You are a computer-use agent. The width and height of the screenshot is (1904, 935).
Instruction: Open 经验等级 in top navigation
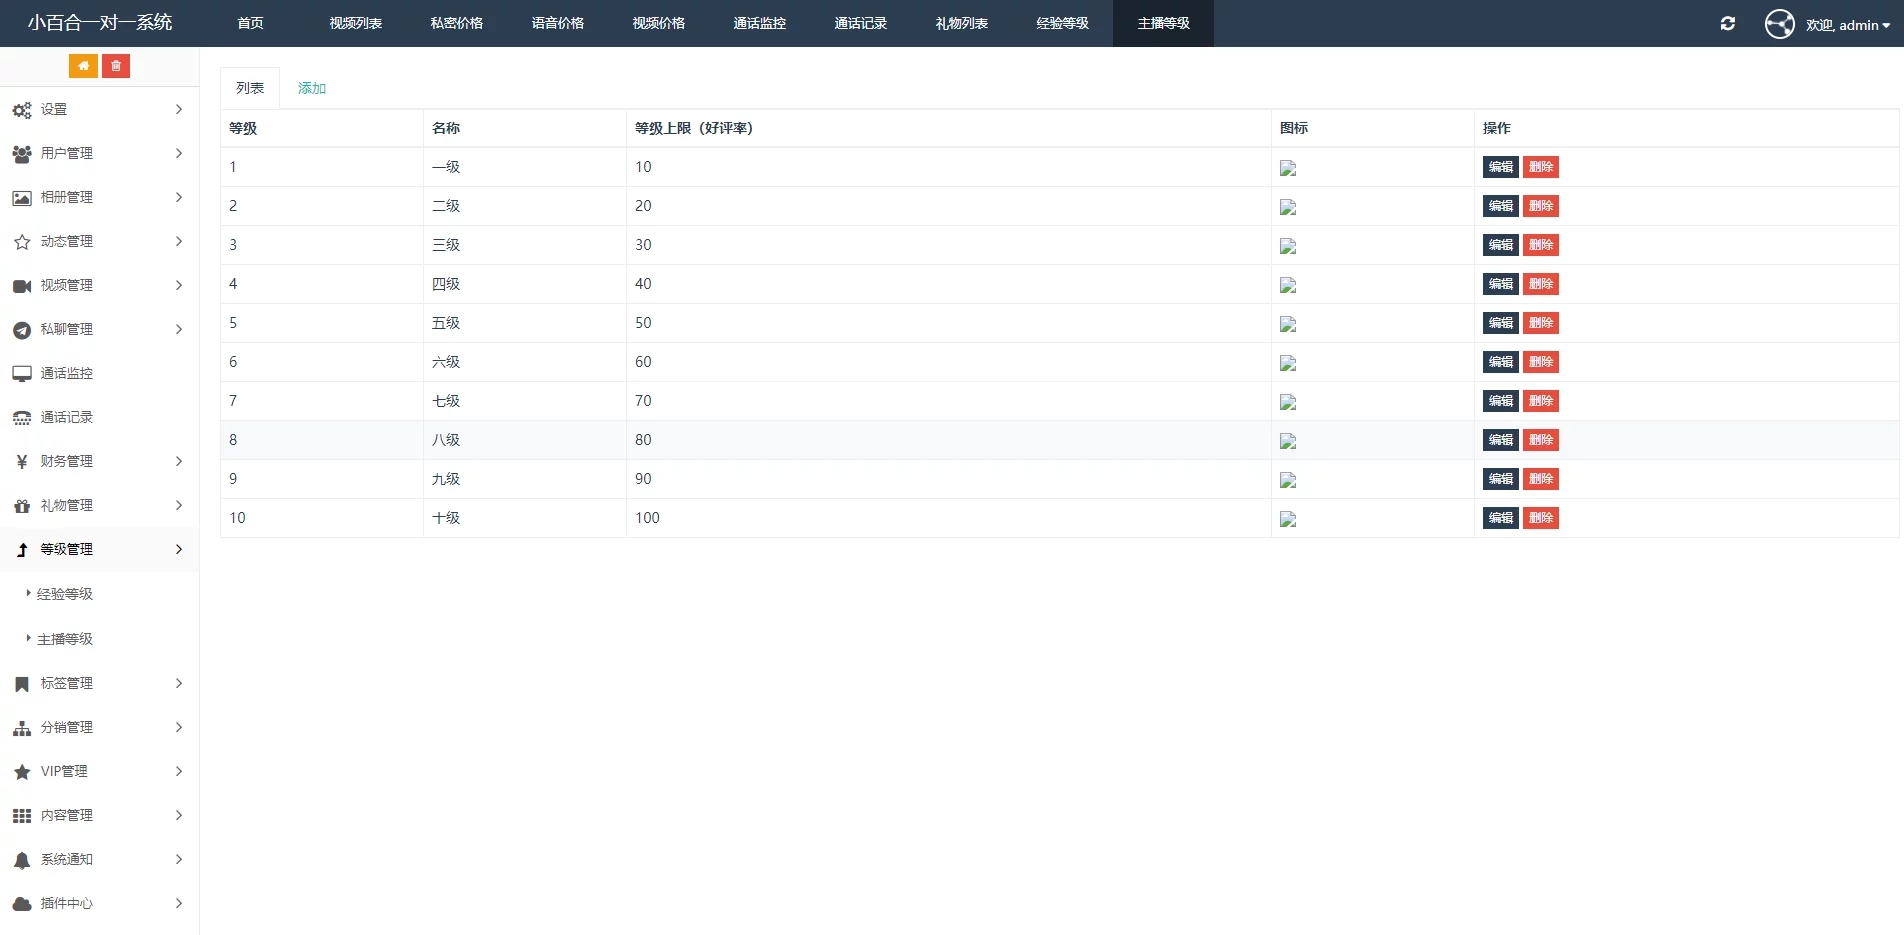(x=1062, y=23)
